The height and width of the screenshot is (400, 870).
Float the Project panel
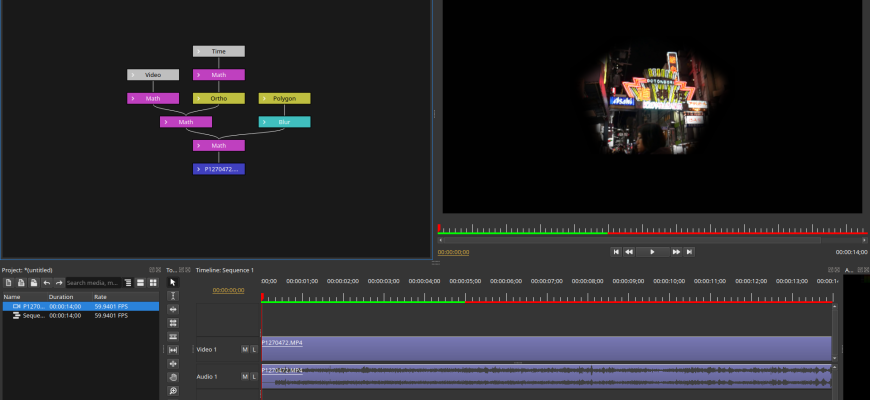[151, 270]
